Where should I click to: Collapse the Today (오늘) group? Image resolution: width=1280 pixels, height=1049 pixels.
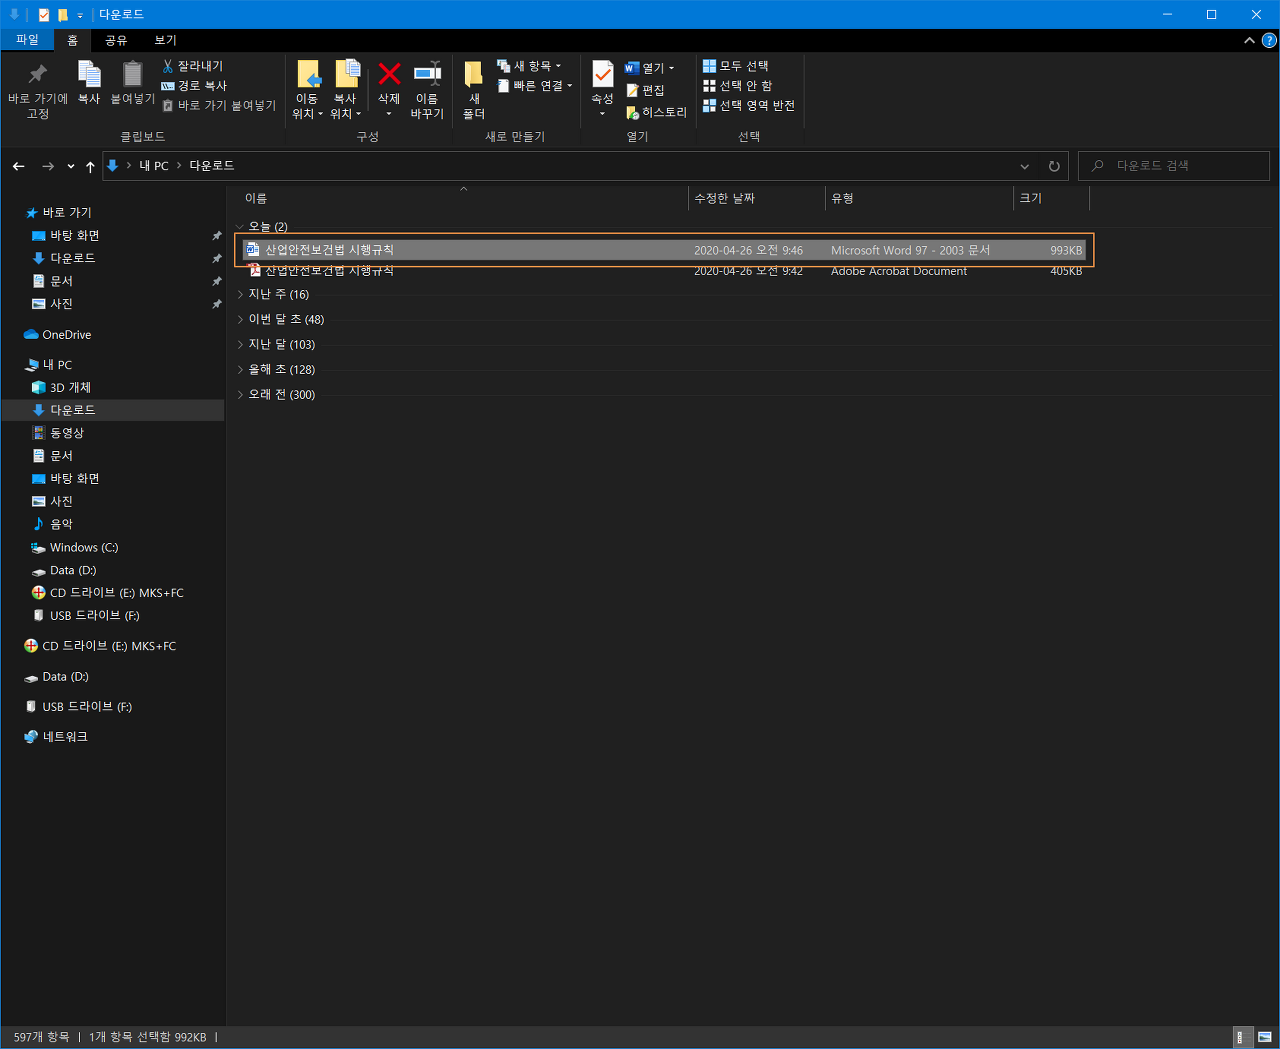[x=240, y=227]
